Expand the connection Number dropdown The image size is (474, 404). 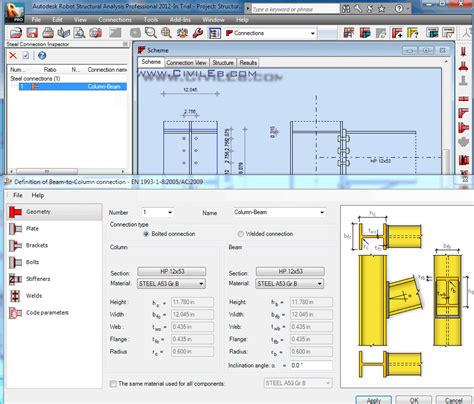click(170, 212)
